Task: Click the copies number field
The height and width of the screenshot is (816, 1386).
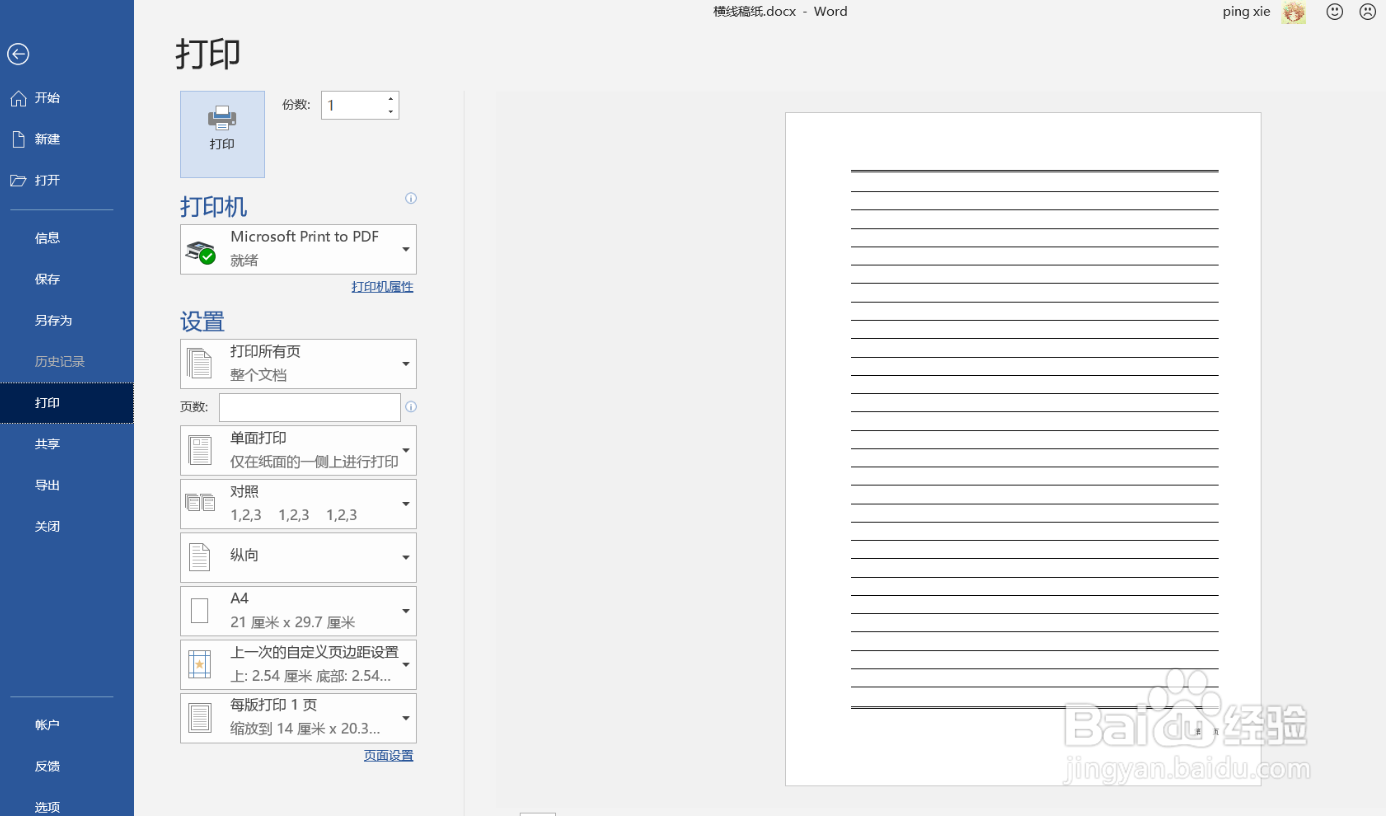Action: (x=353, y=105)
